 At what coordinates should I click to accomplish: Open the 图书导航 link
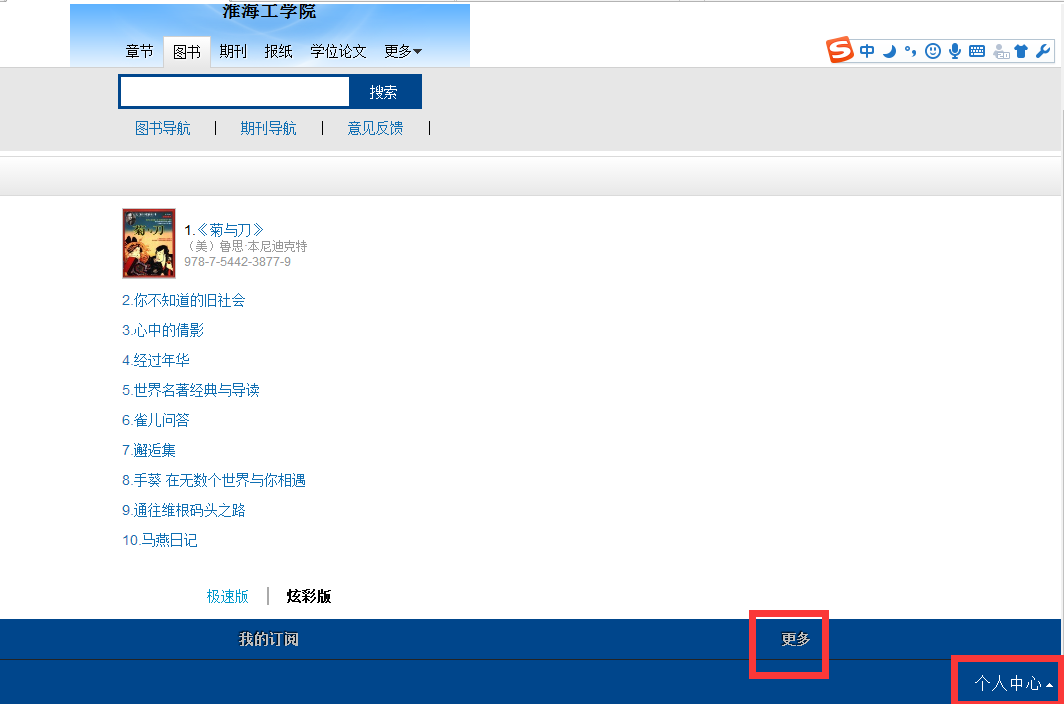point(162,128)
